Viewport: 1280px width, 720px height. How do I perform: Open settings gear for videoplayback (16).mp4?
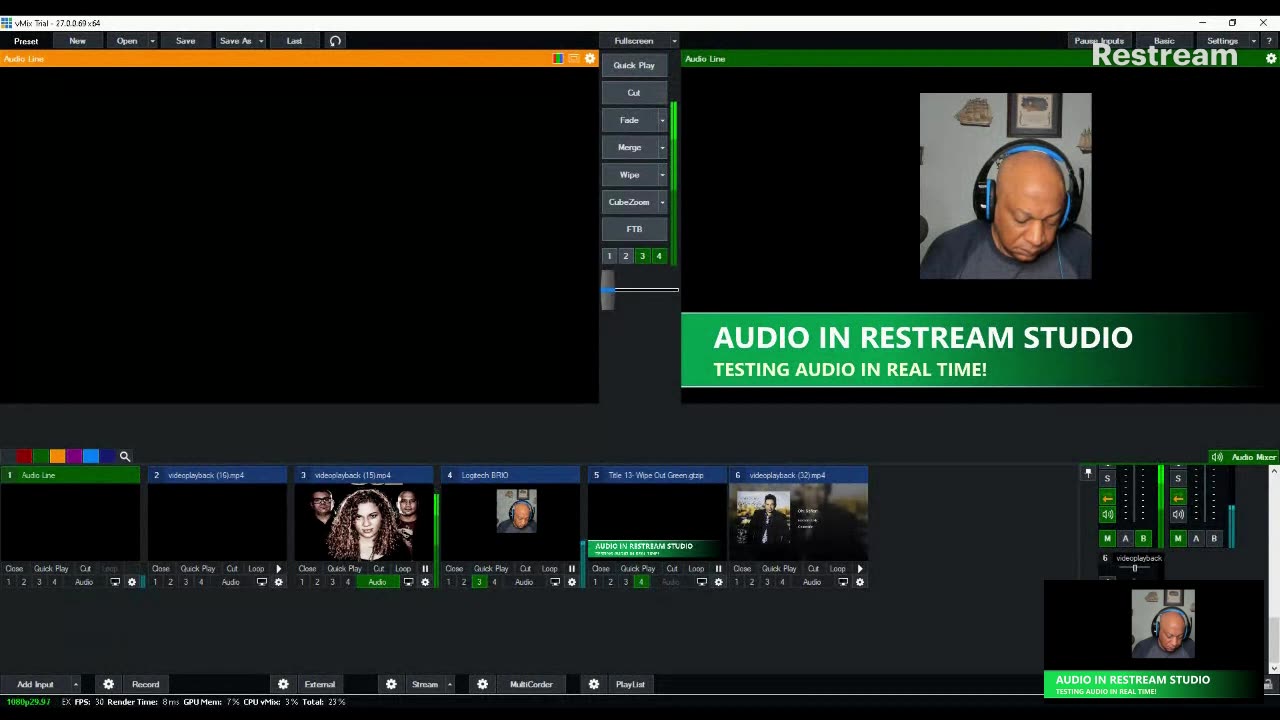(278, 582)
